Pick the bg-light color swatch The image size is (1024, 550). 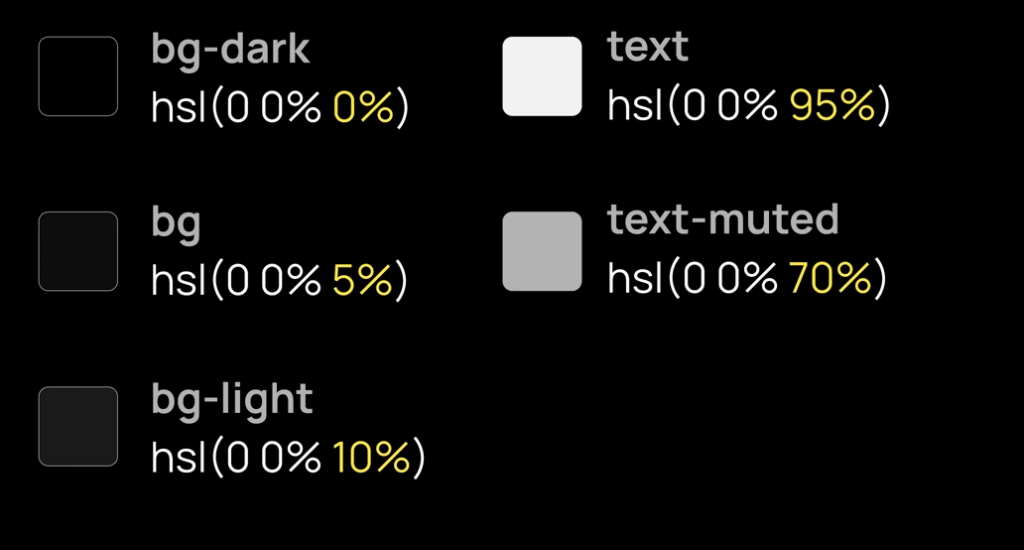tap(78, 426)
